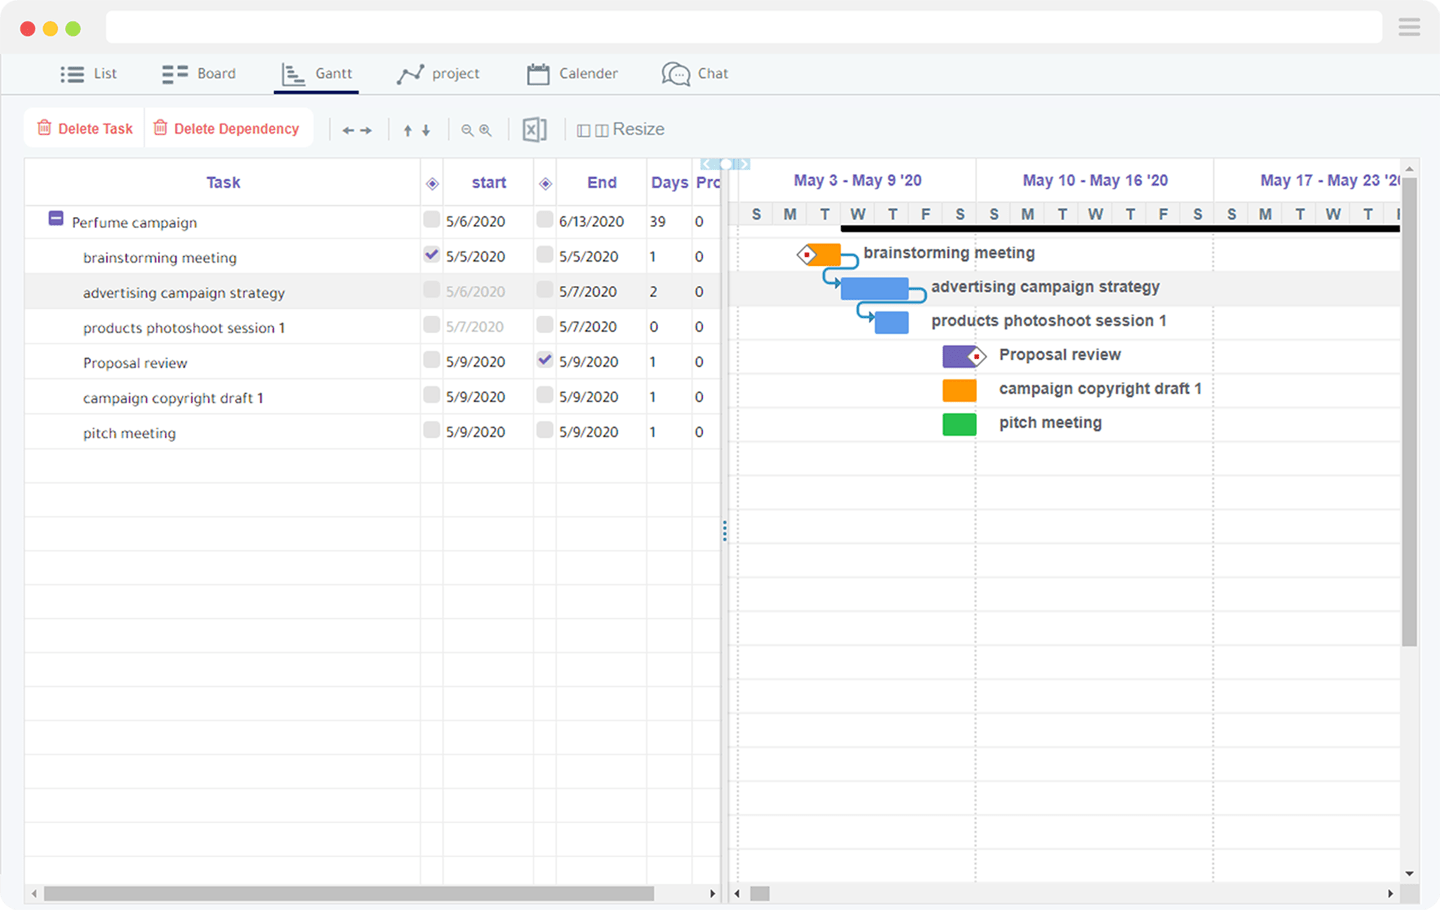
Task: Select the green pitch meeting bar
Action: pyautogui.click(x=960, y=424)
